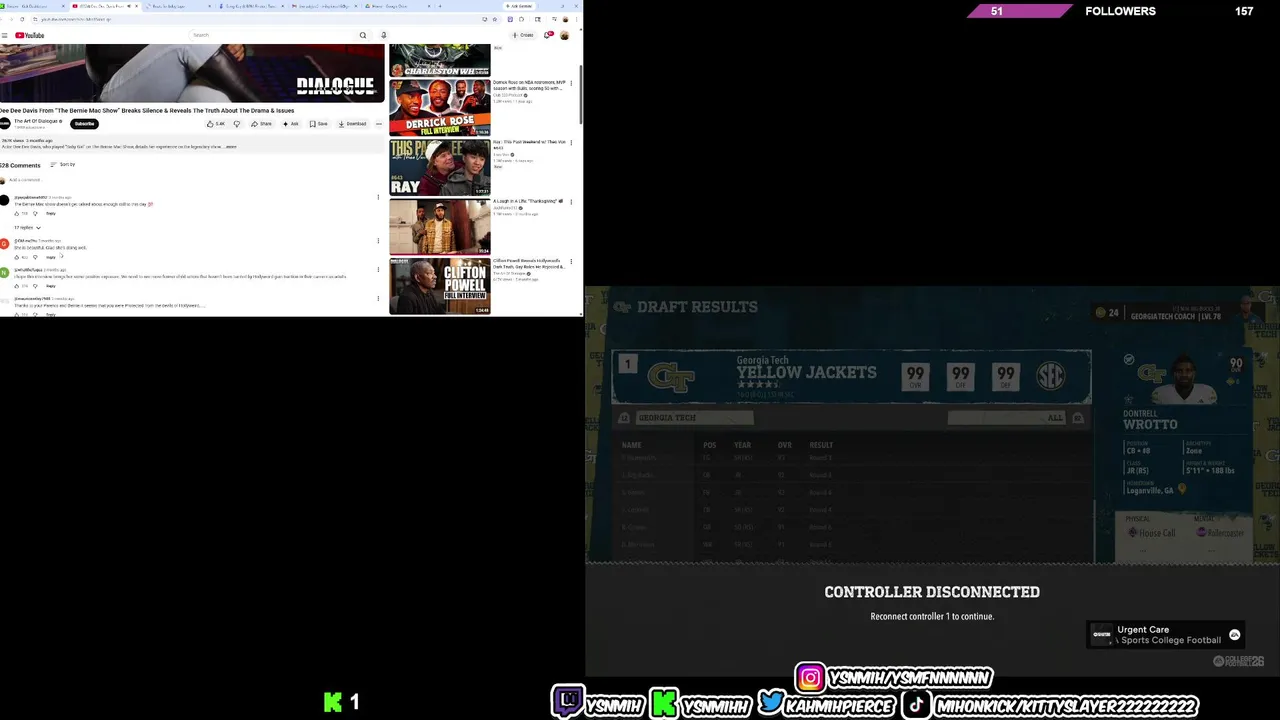1280x720 pixels.
Task: Subscribe to The Art Of Dialogue
Action: 84,124
